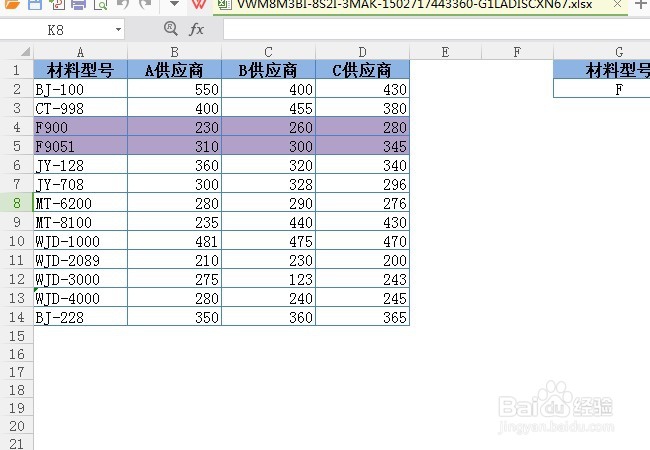Viewport: 650px width, 450px height.
Task: Select column B header
Action: (x=175, y=52)
